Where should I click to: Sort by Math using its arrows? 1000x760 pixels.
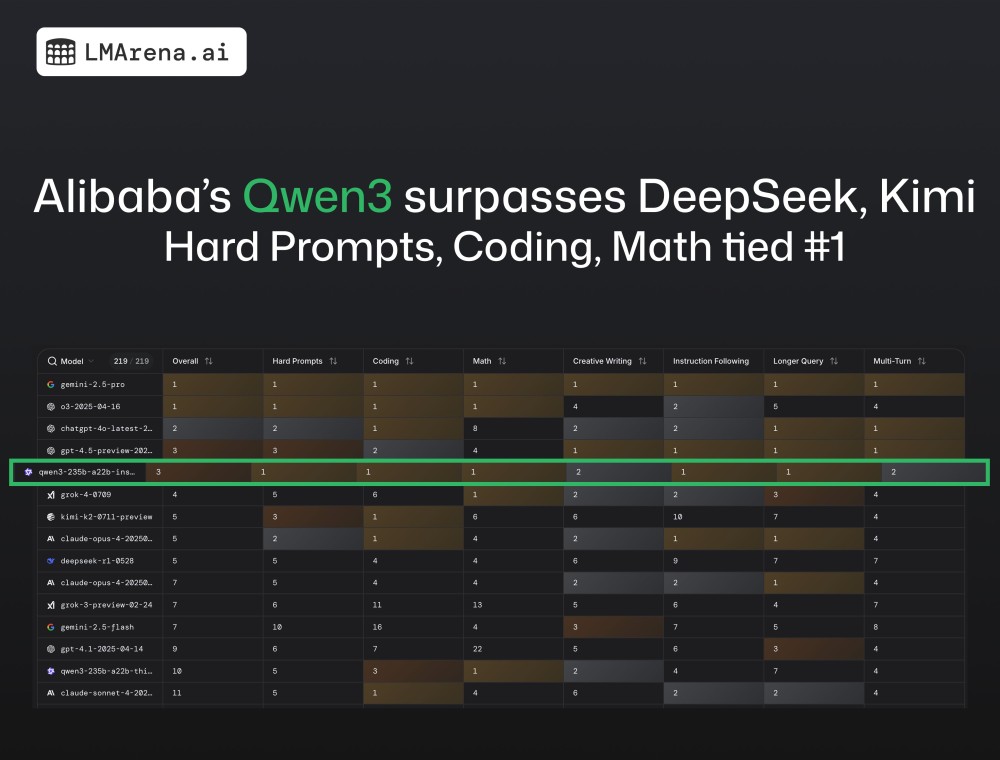tap(502, 361)
